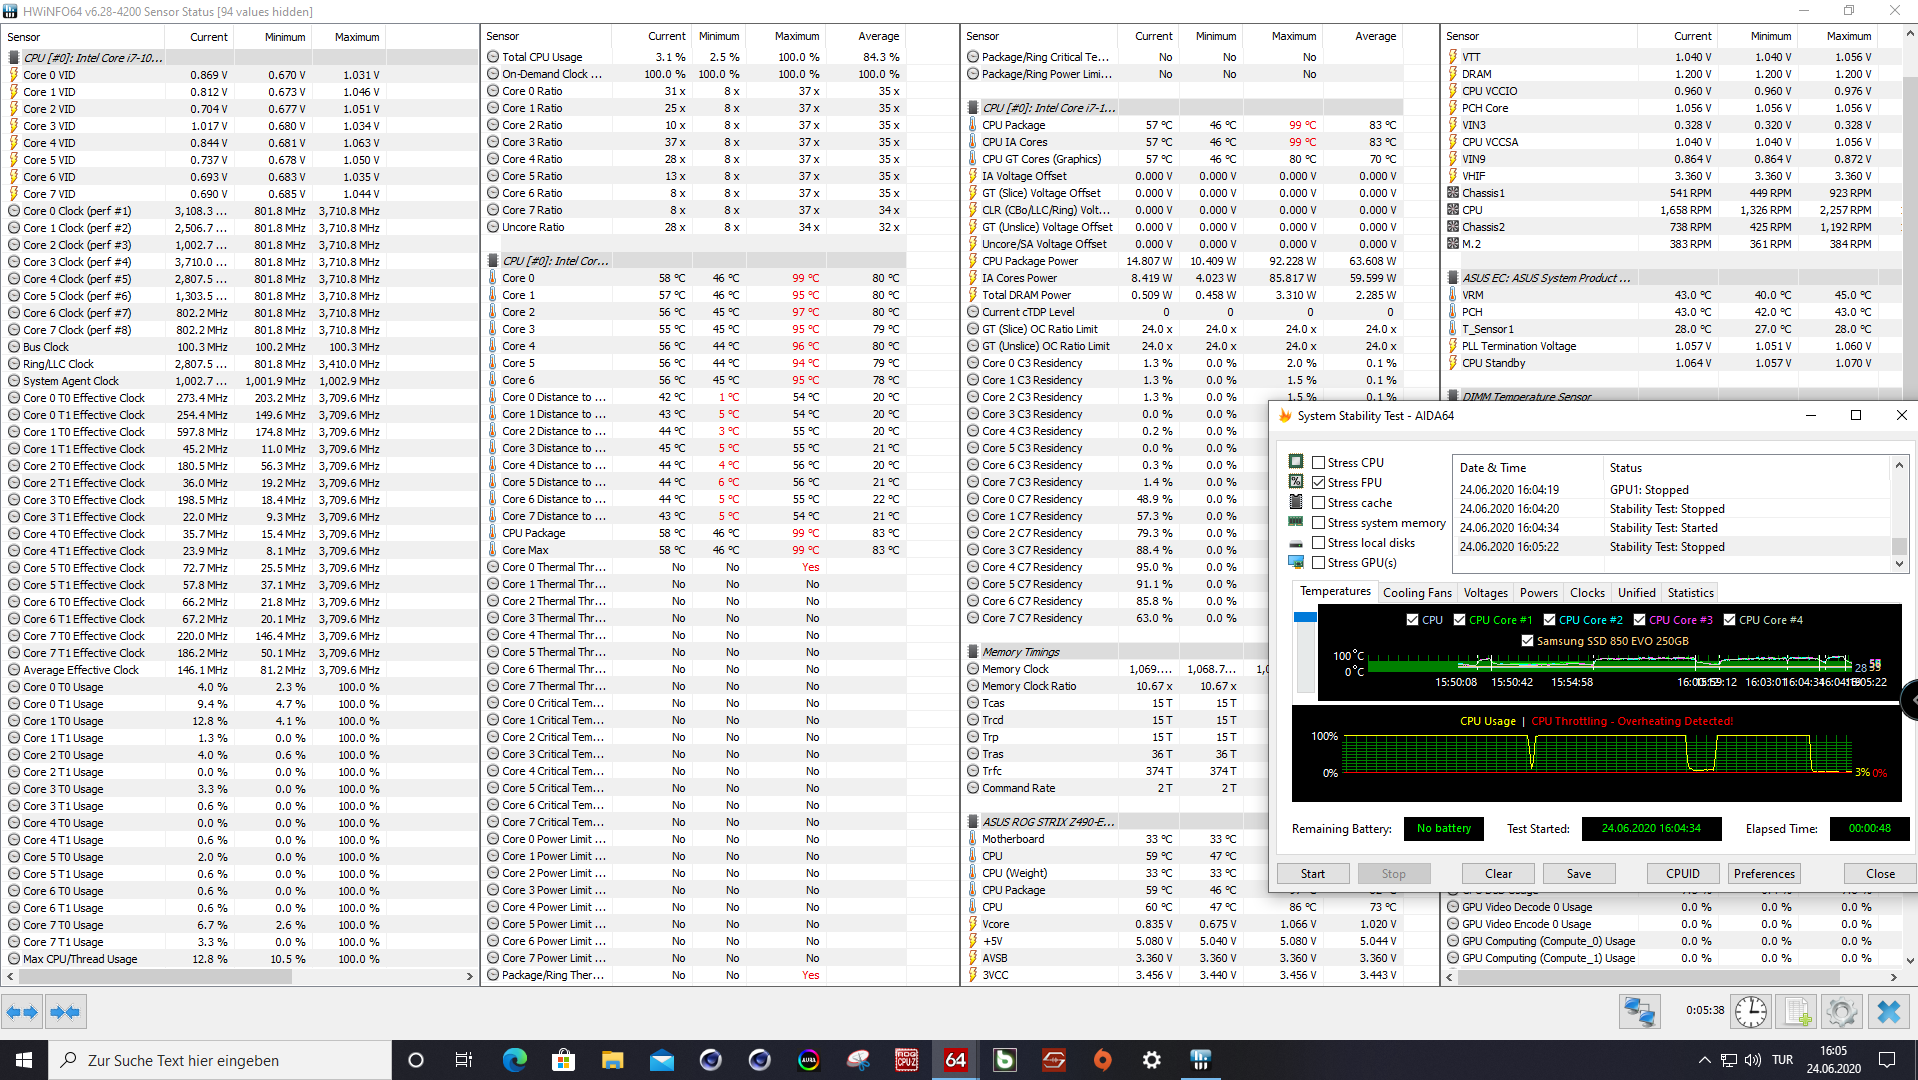
Task: Open Windows Settings gear in taskbar
Action: click(1152, 1060)
